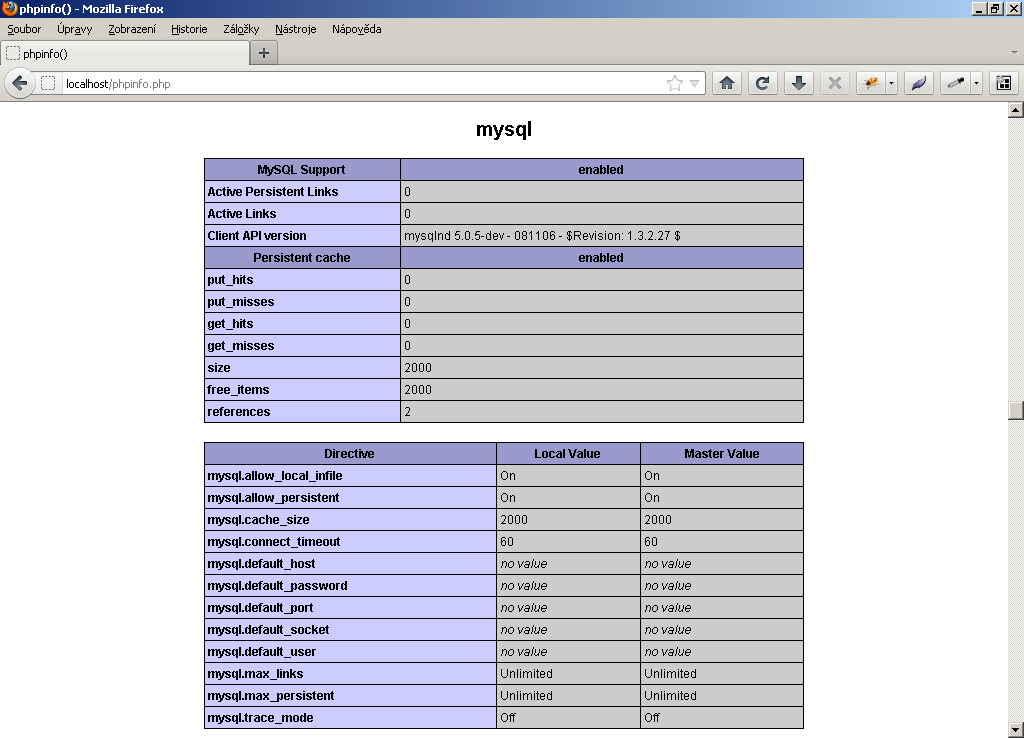This screenshot has width=1024, height=738.
Task: Reload the phpinfo page
Action: tap(762, 83)
